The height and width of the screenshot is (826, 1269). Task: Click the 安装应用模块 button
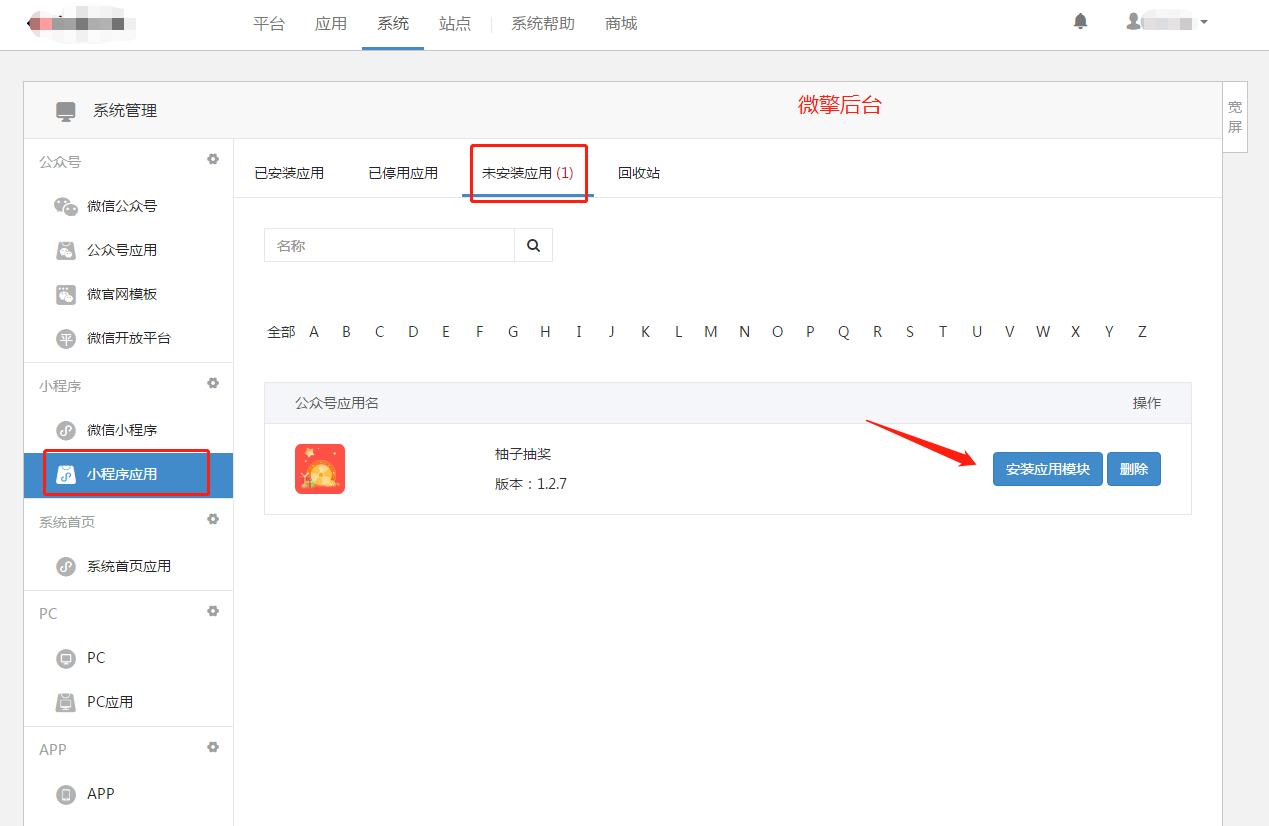[x=1046, y=468]
